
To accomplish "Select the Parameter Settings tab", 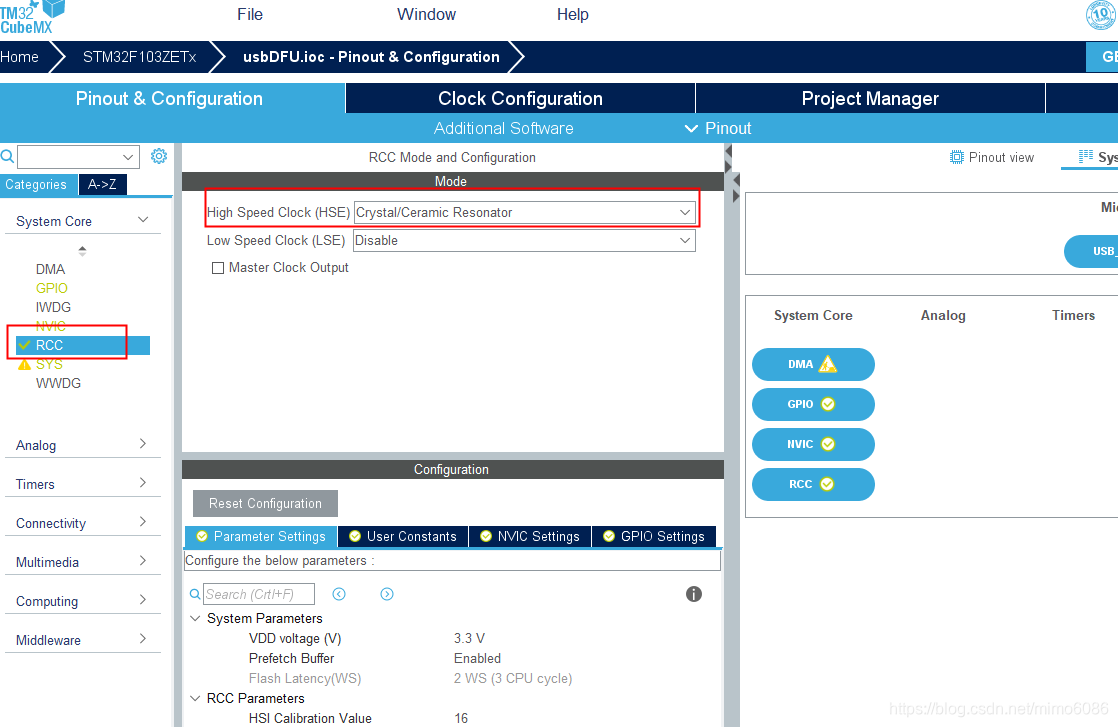I will pyautogui.click(x=262, y=536).
